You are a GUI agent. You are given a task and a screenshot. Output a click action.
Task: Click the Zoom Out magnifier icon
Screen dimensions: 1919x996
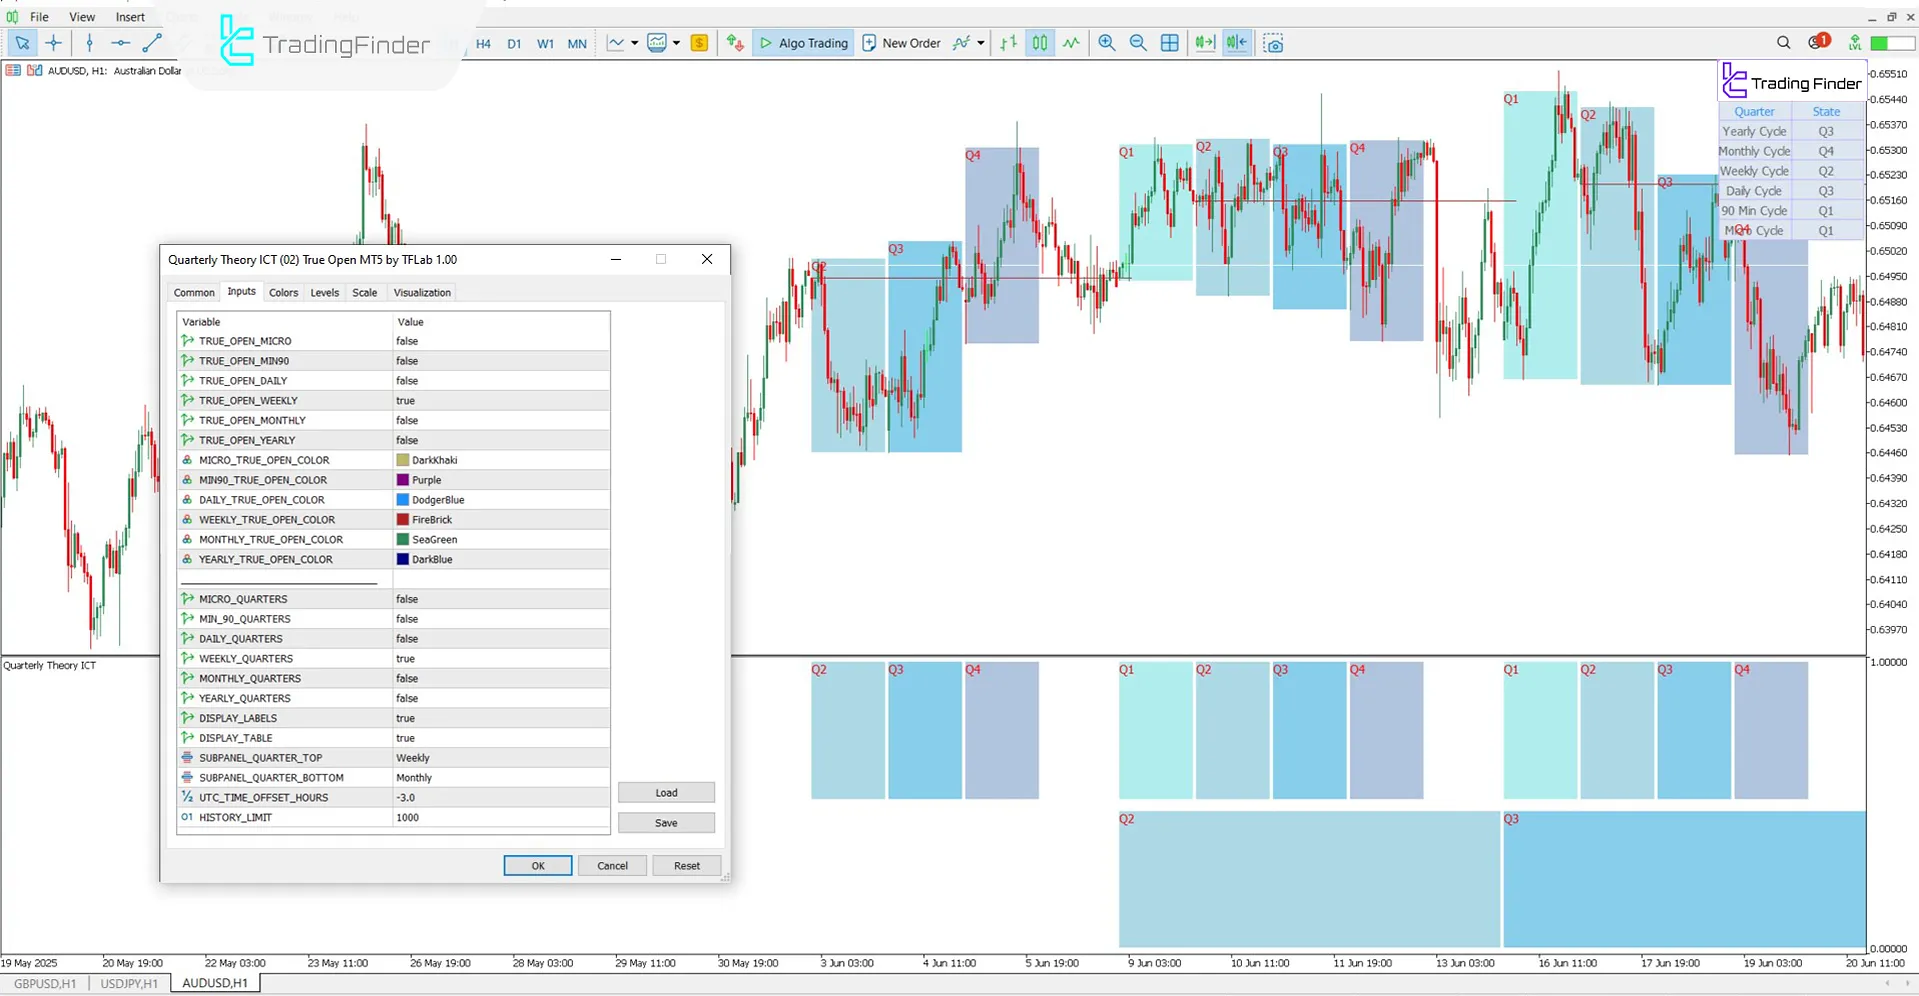[1138, 43]
